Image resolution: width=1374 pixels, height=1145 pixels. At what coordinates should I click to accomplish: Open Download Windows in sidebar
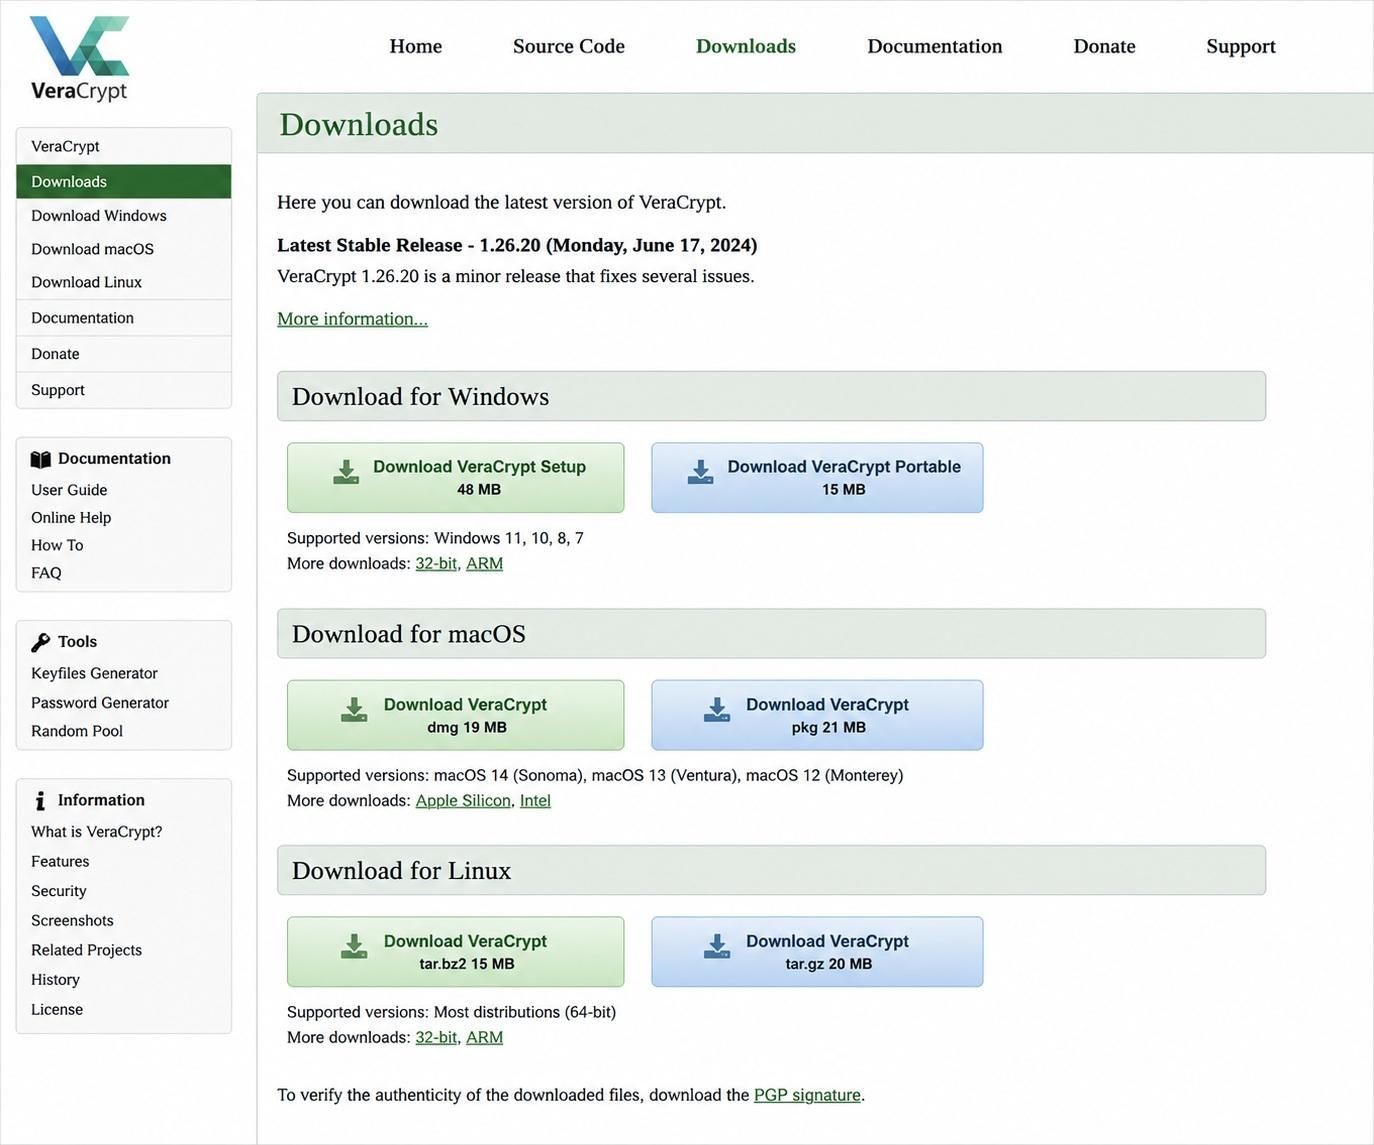124,216
